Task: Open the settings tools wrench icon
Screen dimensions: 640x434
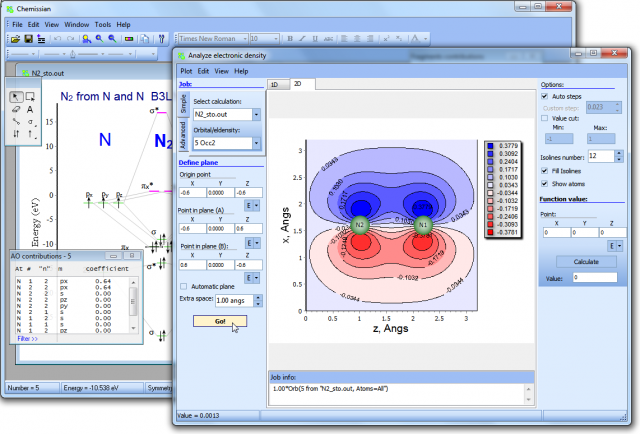Action: pos(161,39)
